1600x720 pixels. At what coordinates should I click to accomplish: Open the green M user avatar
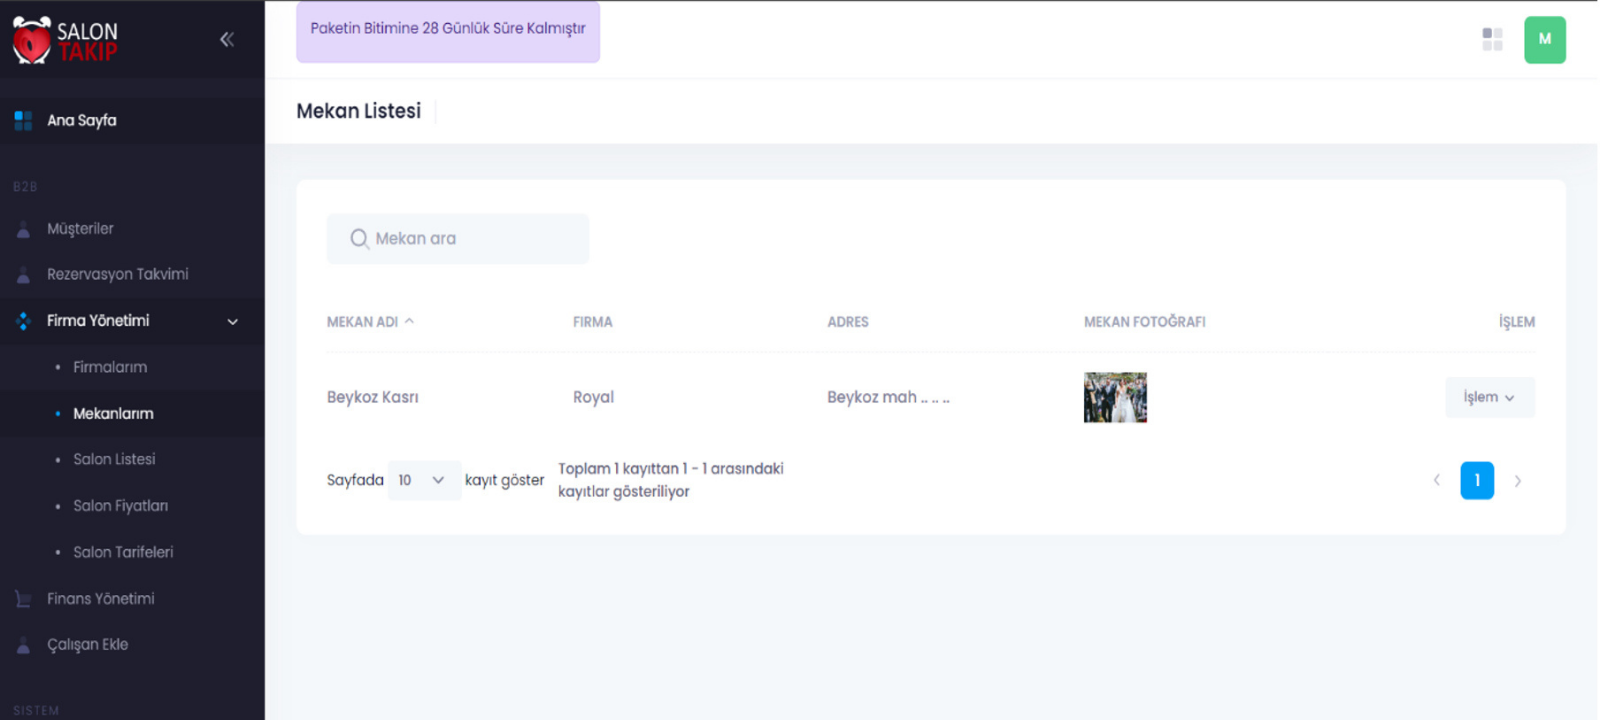1544,40
